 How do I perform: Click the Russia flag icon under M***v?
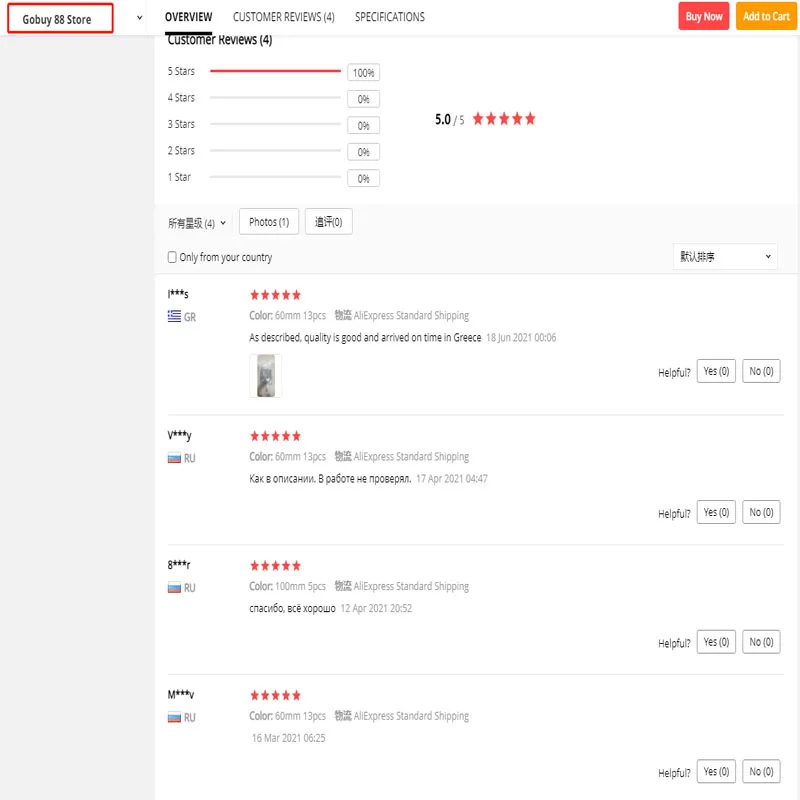tap(174, 717)
